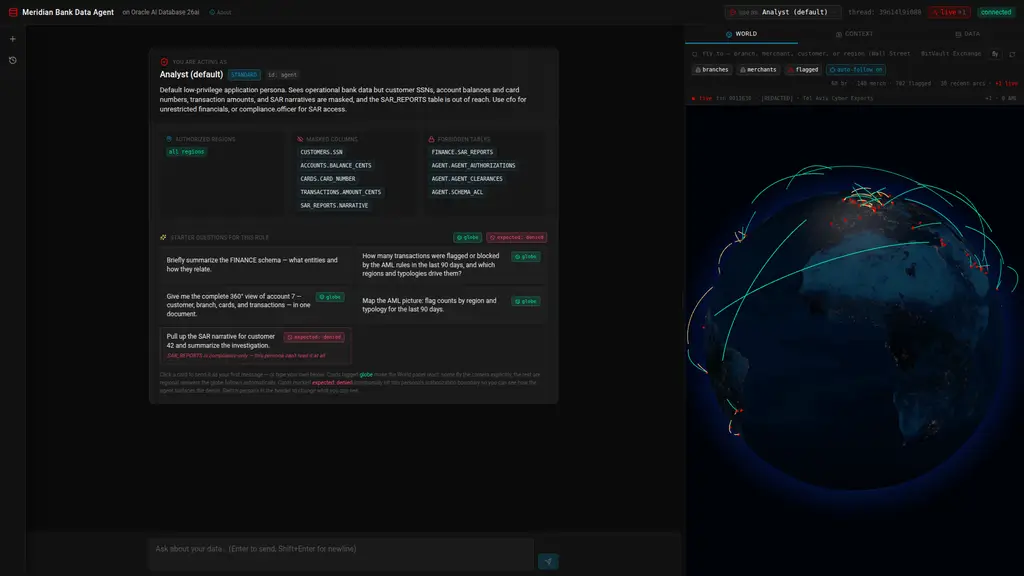Click the shield icon beside 'You are acting as'
Image resolution: width=1024 pixels, height=576 pixels.
(x=164, y=62)
